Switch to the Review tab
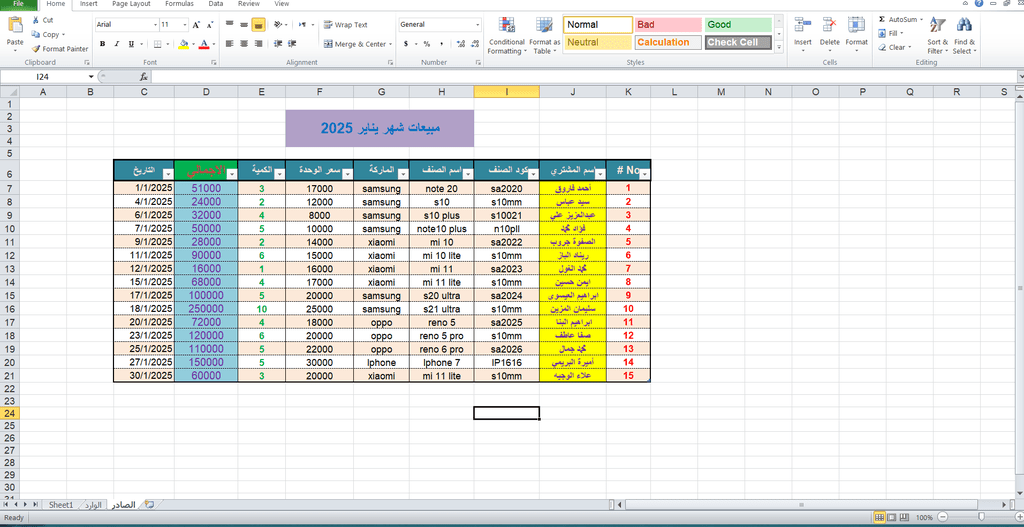Viewport: 1024px width, 527px height. pyautogui.click(x=249, y=4)
